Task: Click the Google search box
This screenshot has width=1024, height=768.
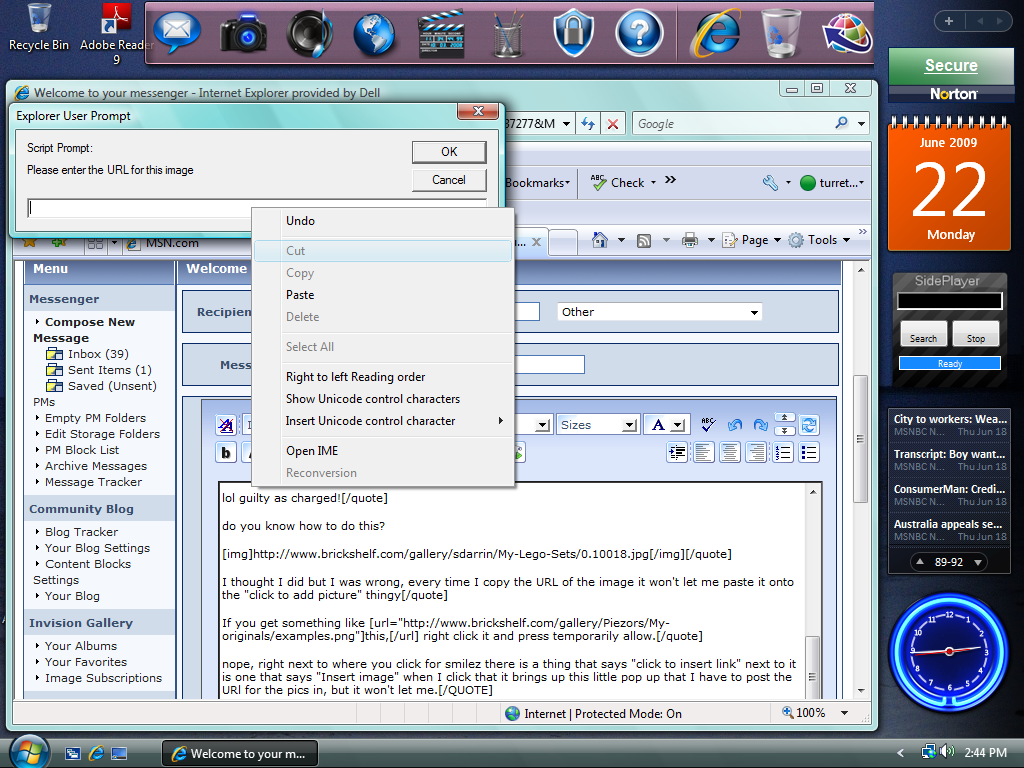Action: [x=732, y=123]
